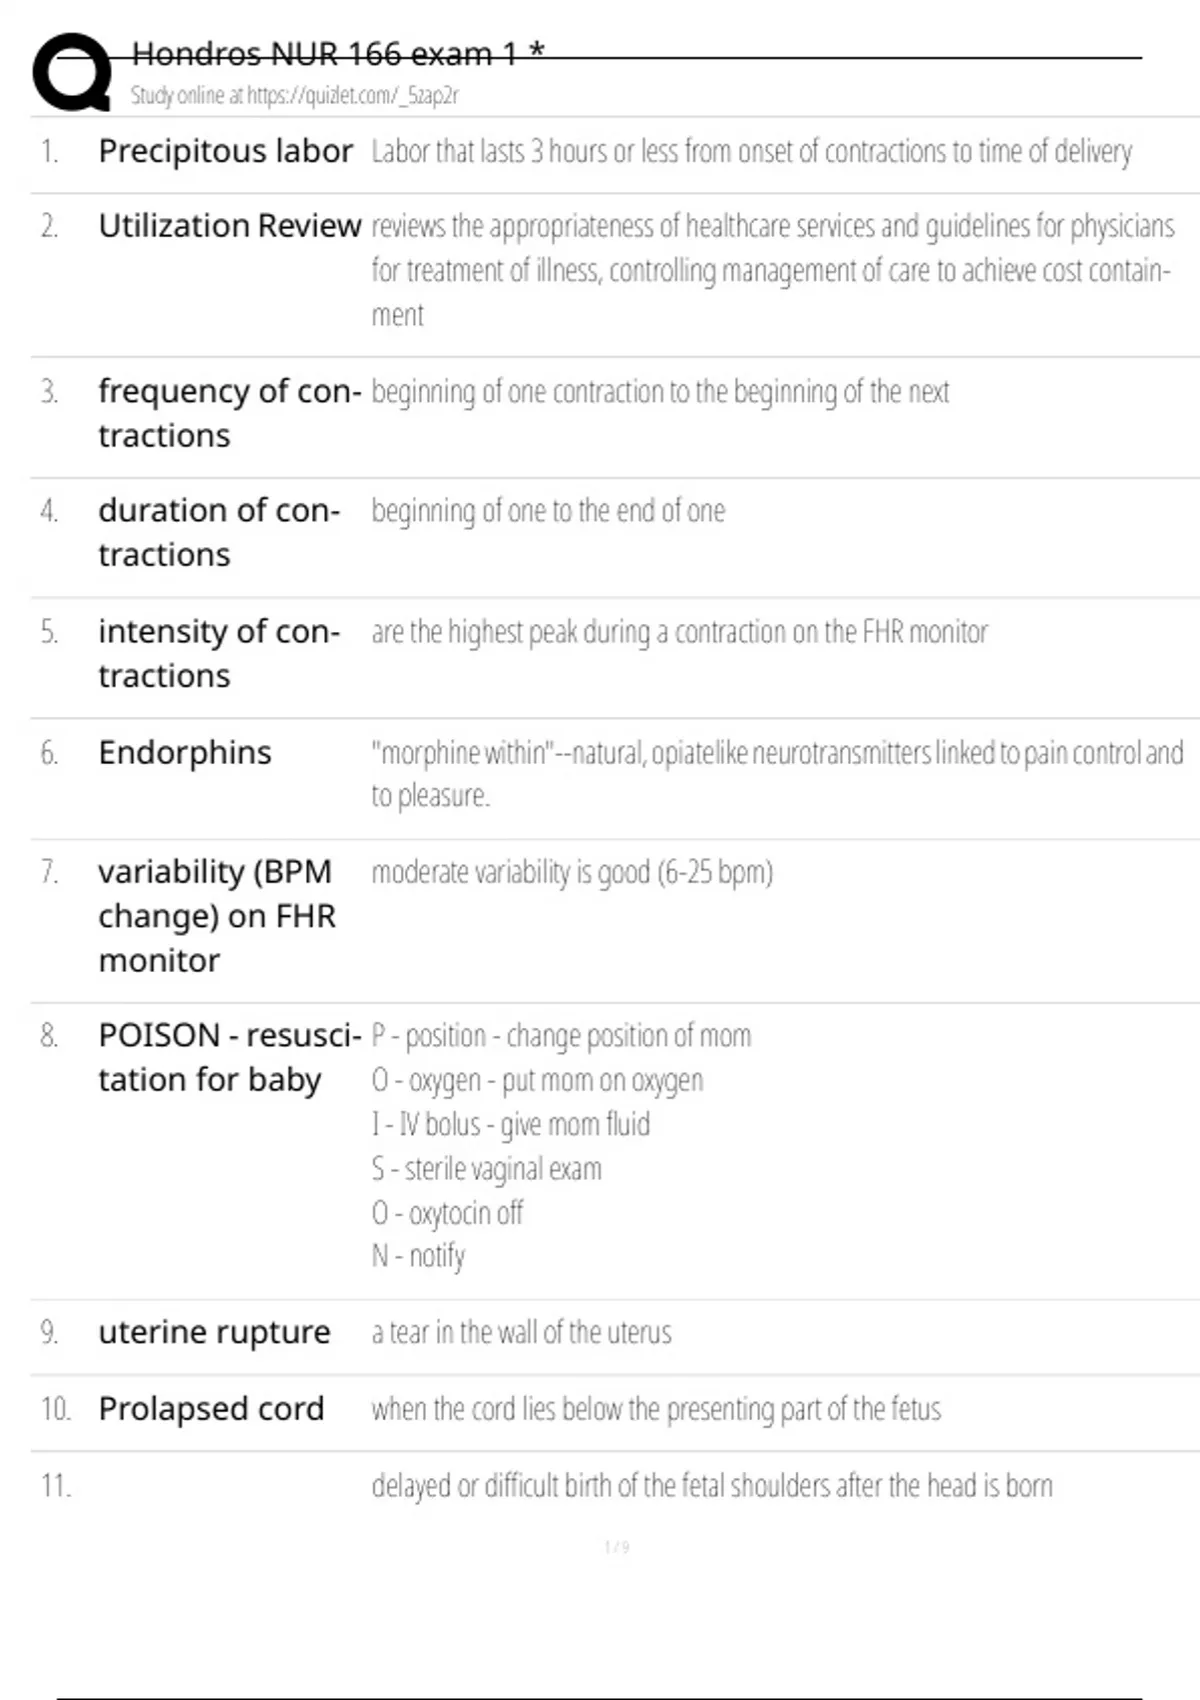Screen dimensions: 1200x1700
Task: Select the Utilization Review term
Action: click(x=229, y=226)
